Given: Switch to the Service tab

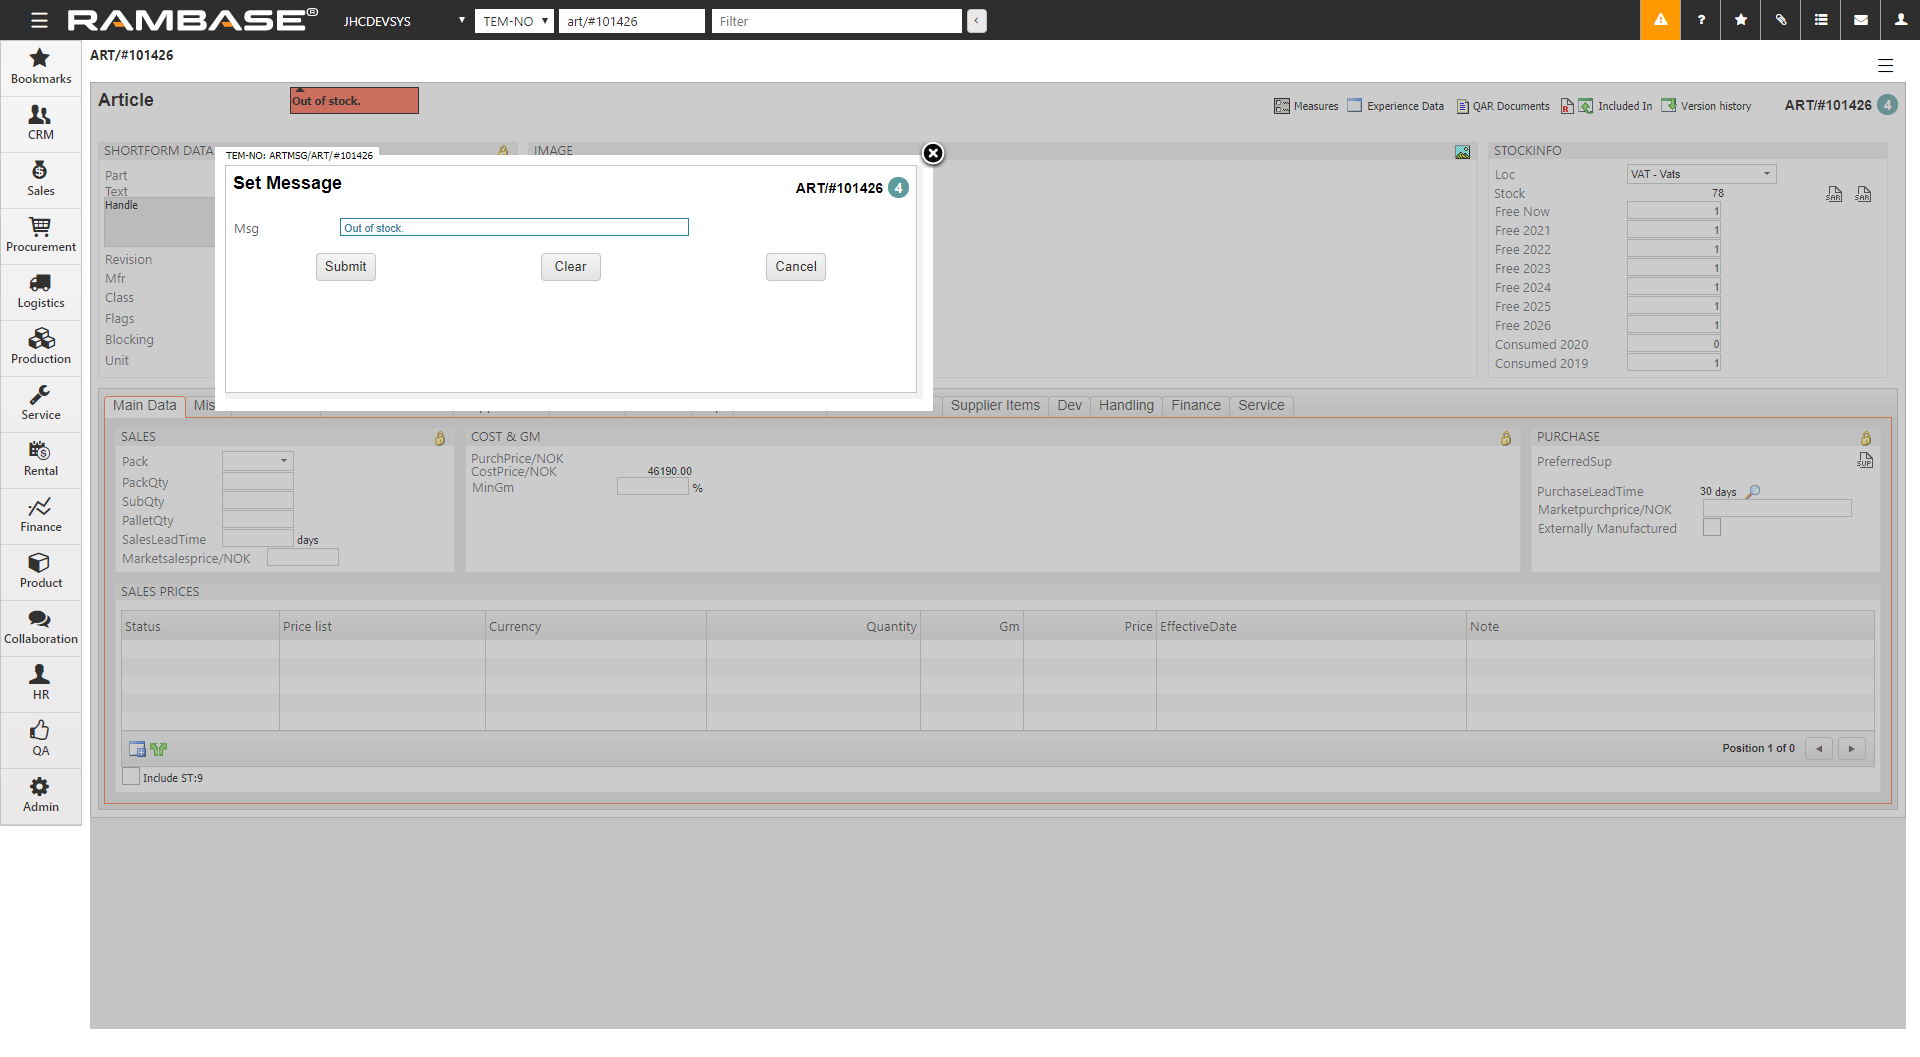Looking at the screenshot, I should click(1261, 405).
